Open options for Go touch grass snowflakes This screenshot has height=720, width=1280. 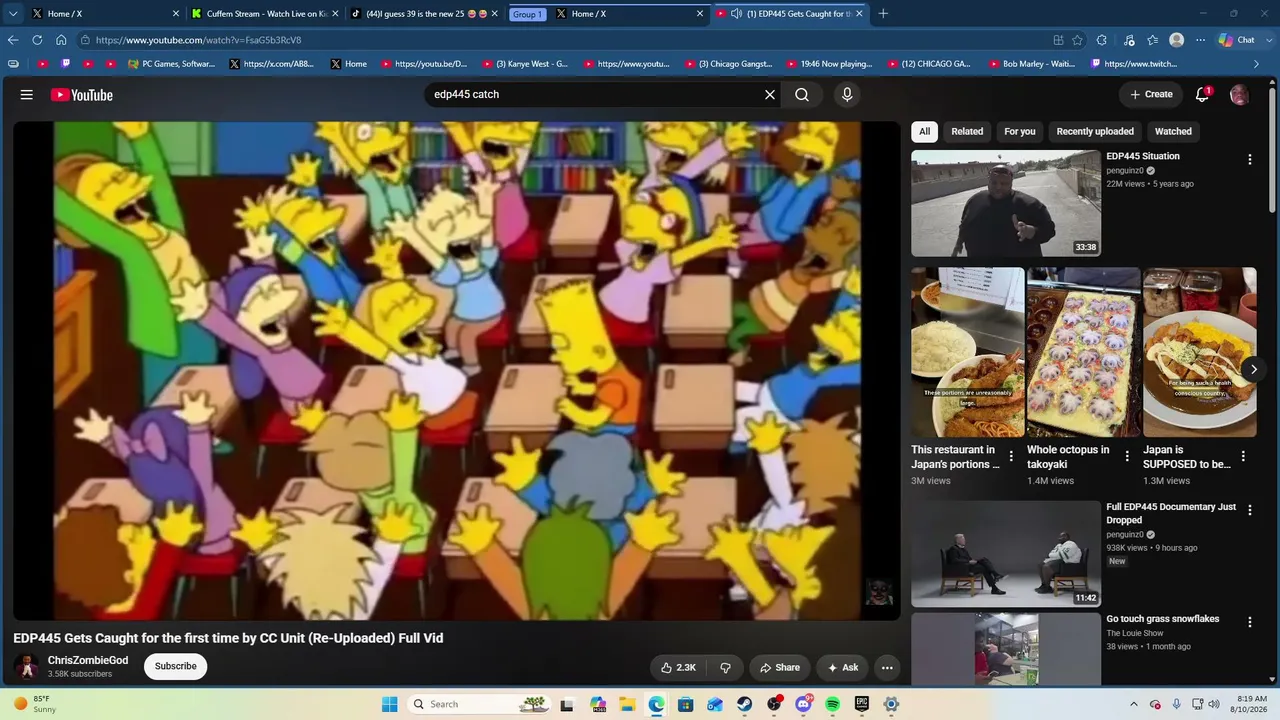(x=1249, y=623)
